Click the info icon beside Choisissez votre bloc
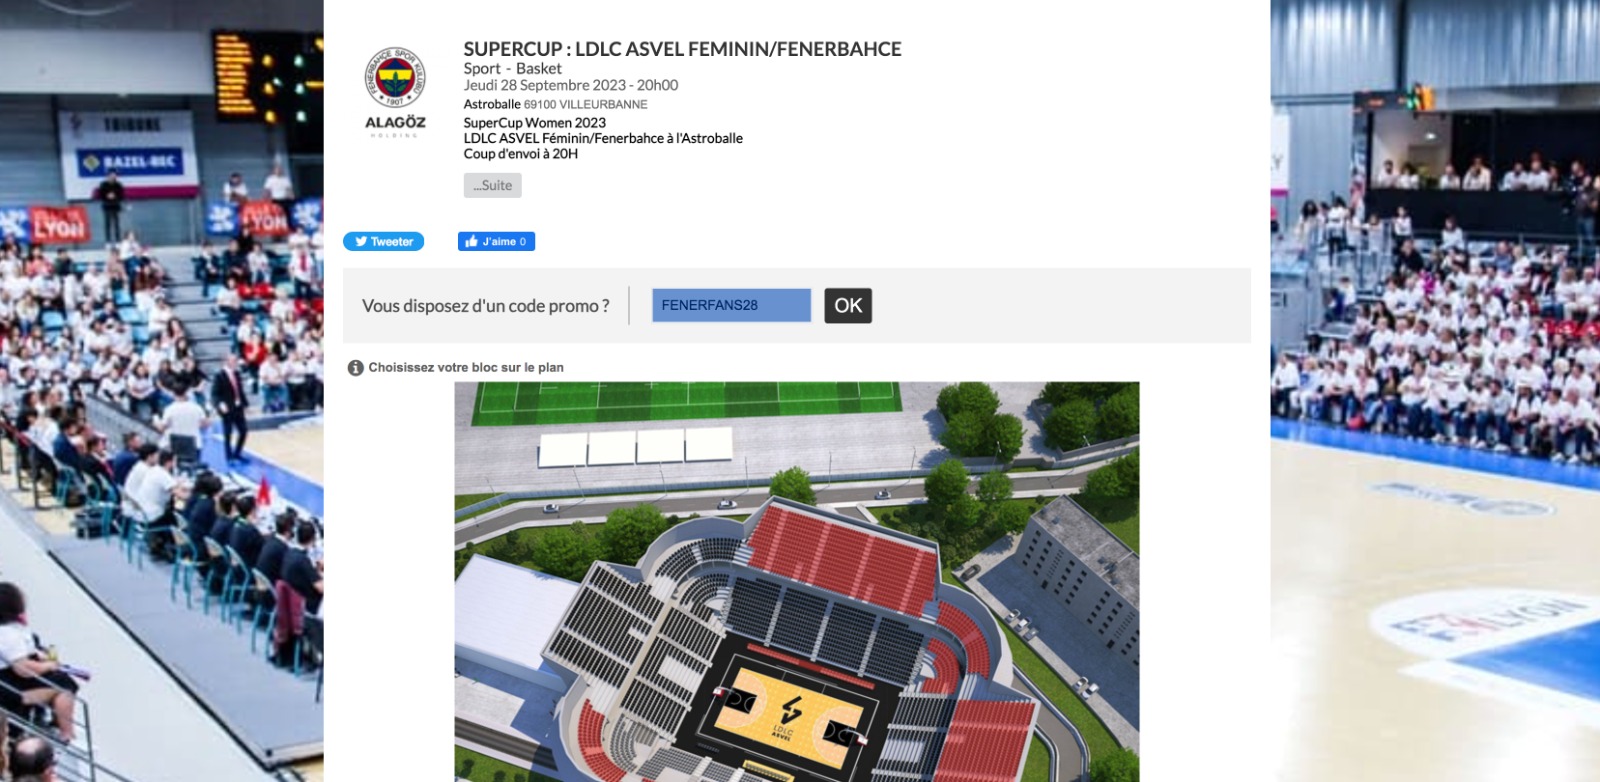Screen dimensions: 1600x782 tap(355, 368)
